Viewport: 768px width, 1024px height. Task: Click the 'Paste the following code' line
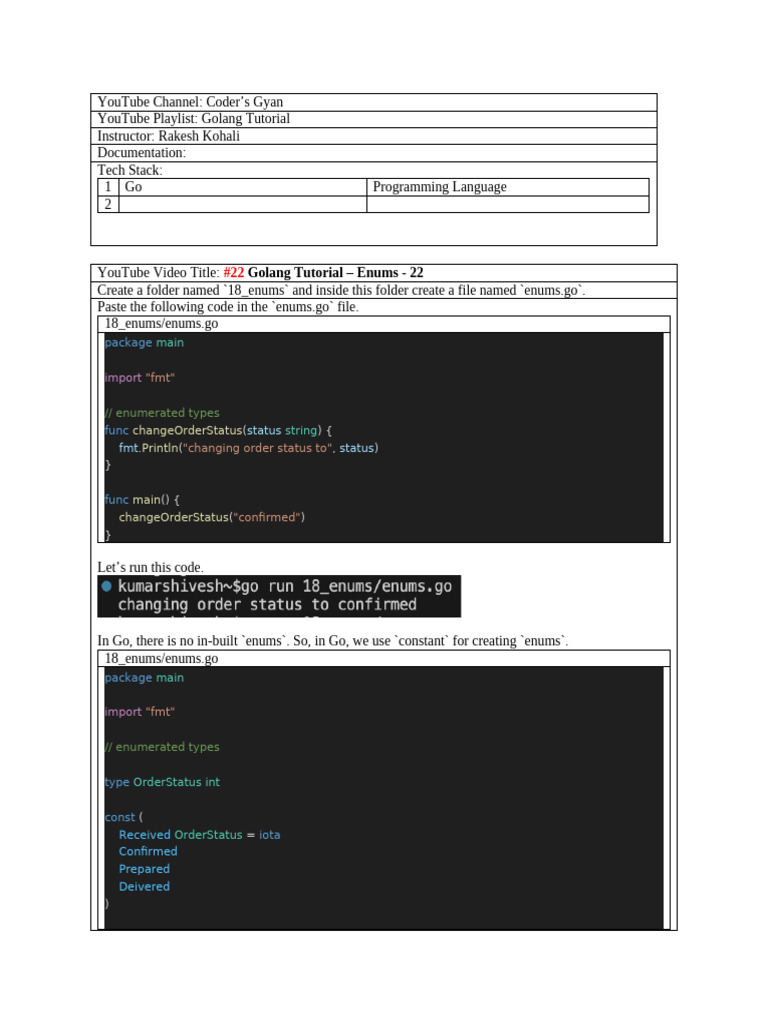(x=228, y=307)
